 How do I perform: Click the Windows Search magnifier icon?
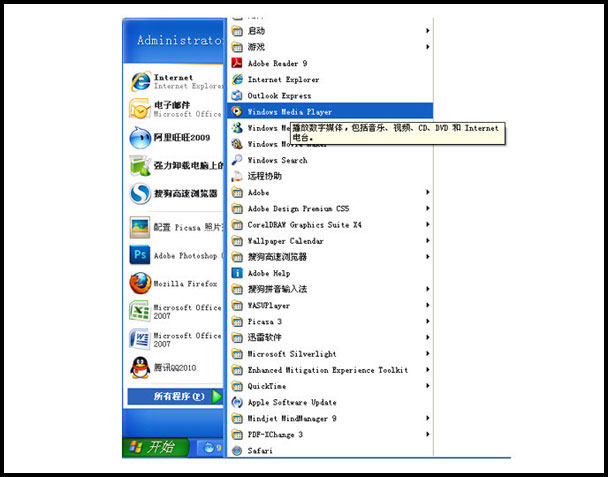237,160
